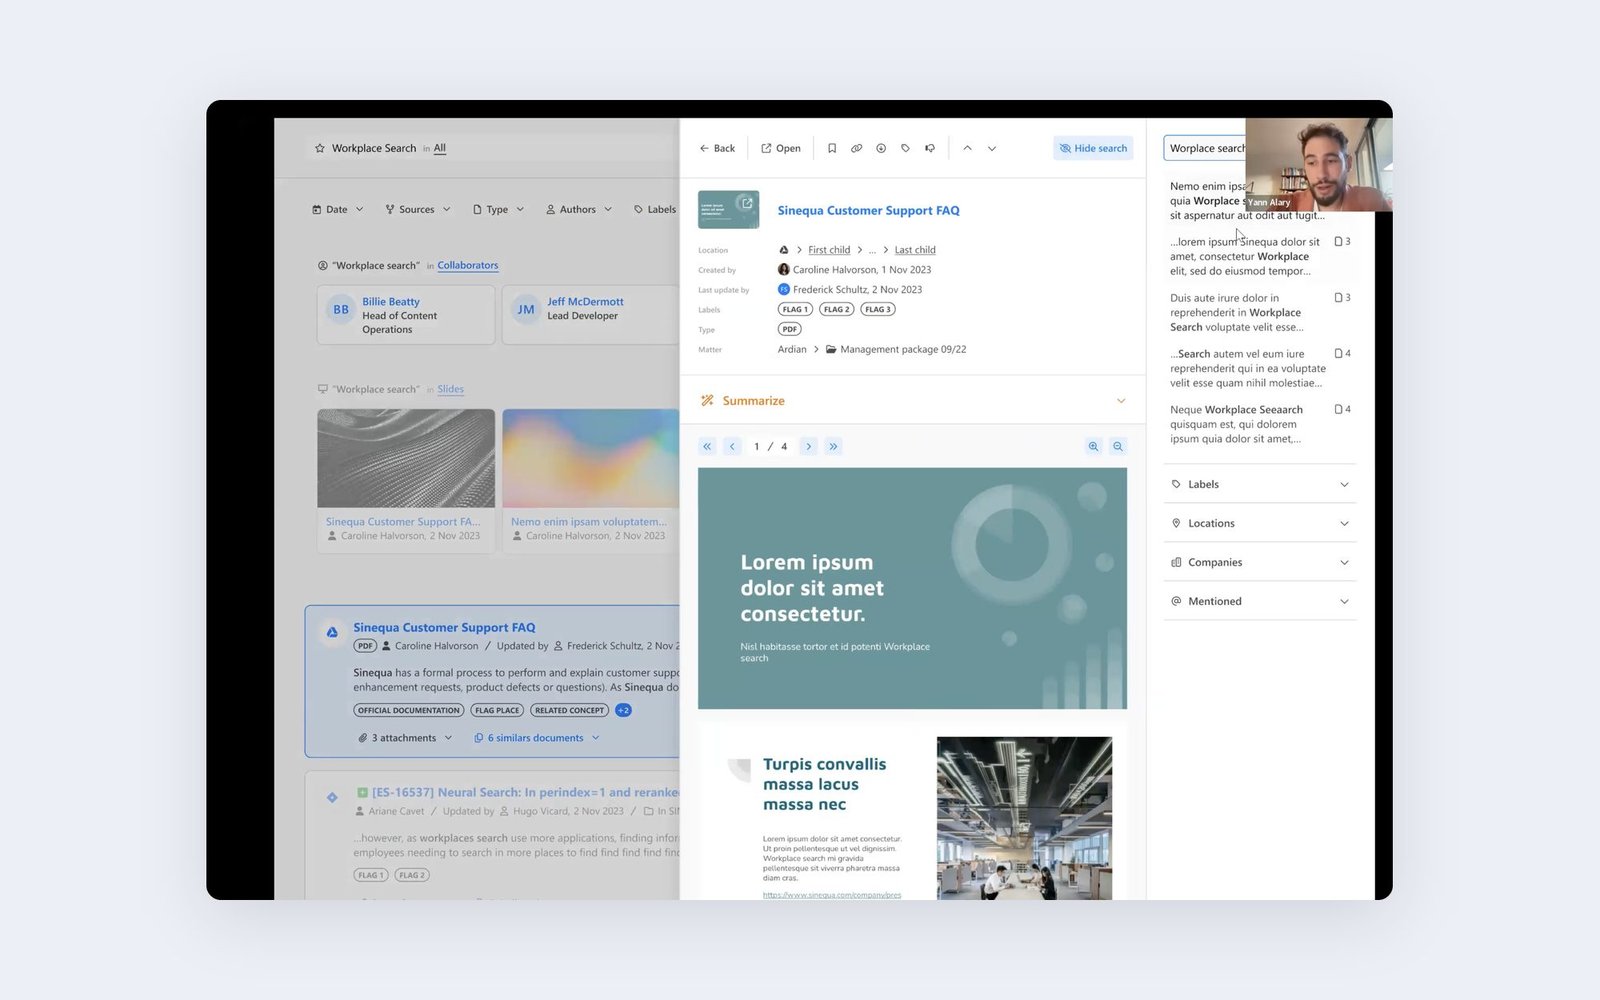Go to previous result with up chevron
Image resolution: width=1600 pixels, height=1000 pixels.
coord(967,148)
